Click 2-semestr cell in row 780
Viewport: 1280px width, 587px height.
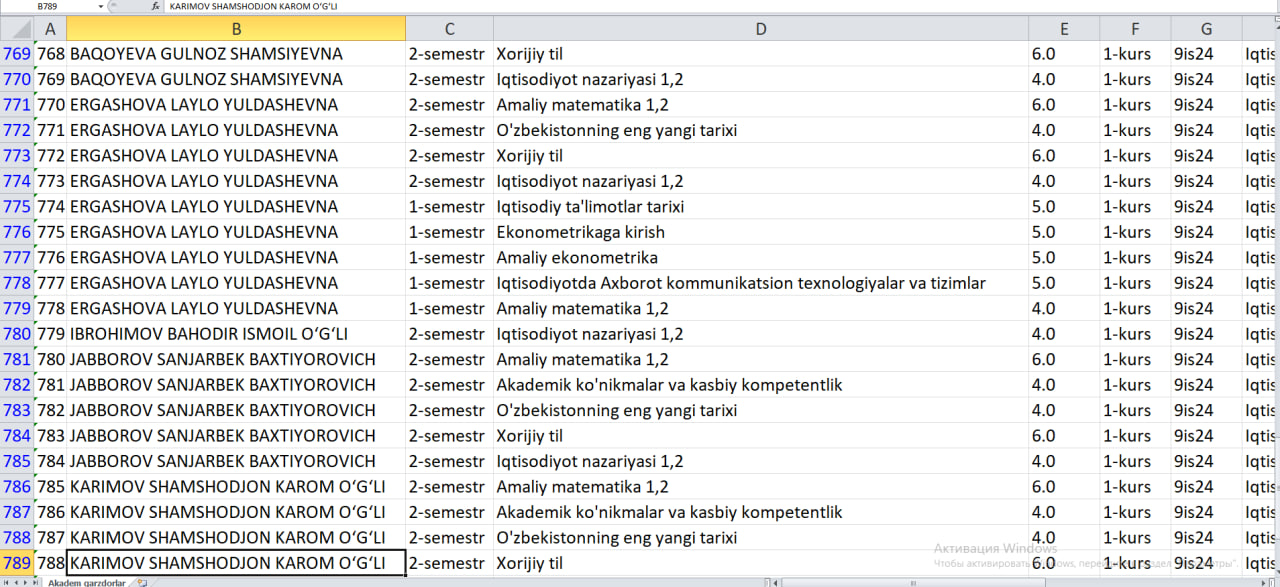[447, 334]
